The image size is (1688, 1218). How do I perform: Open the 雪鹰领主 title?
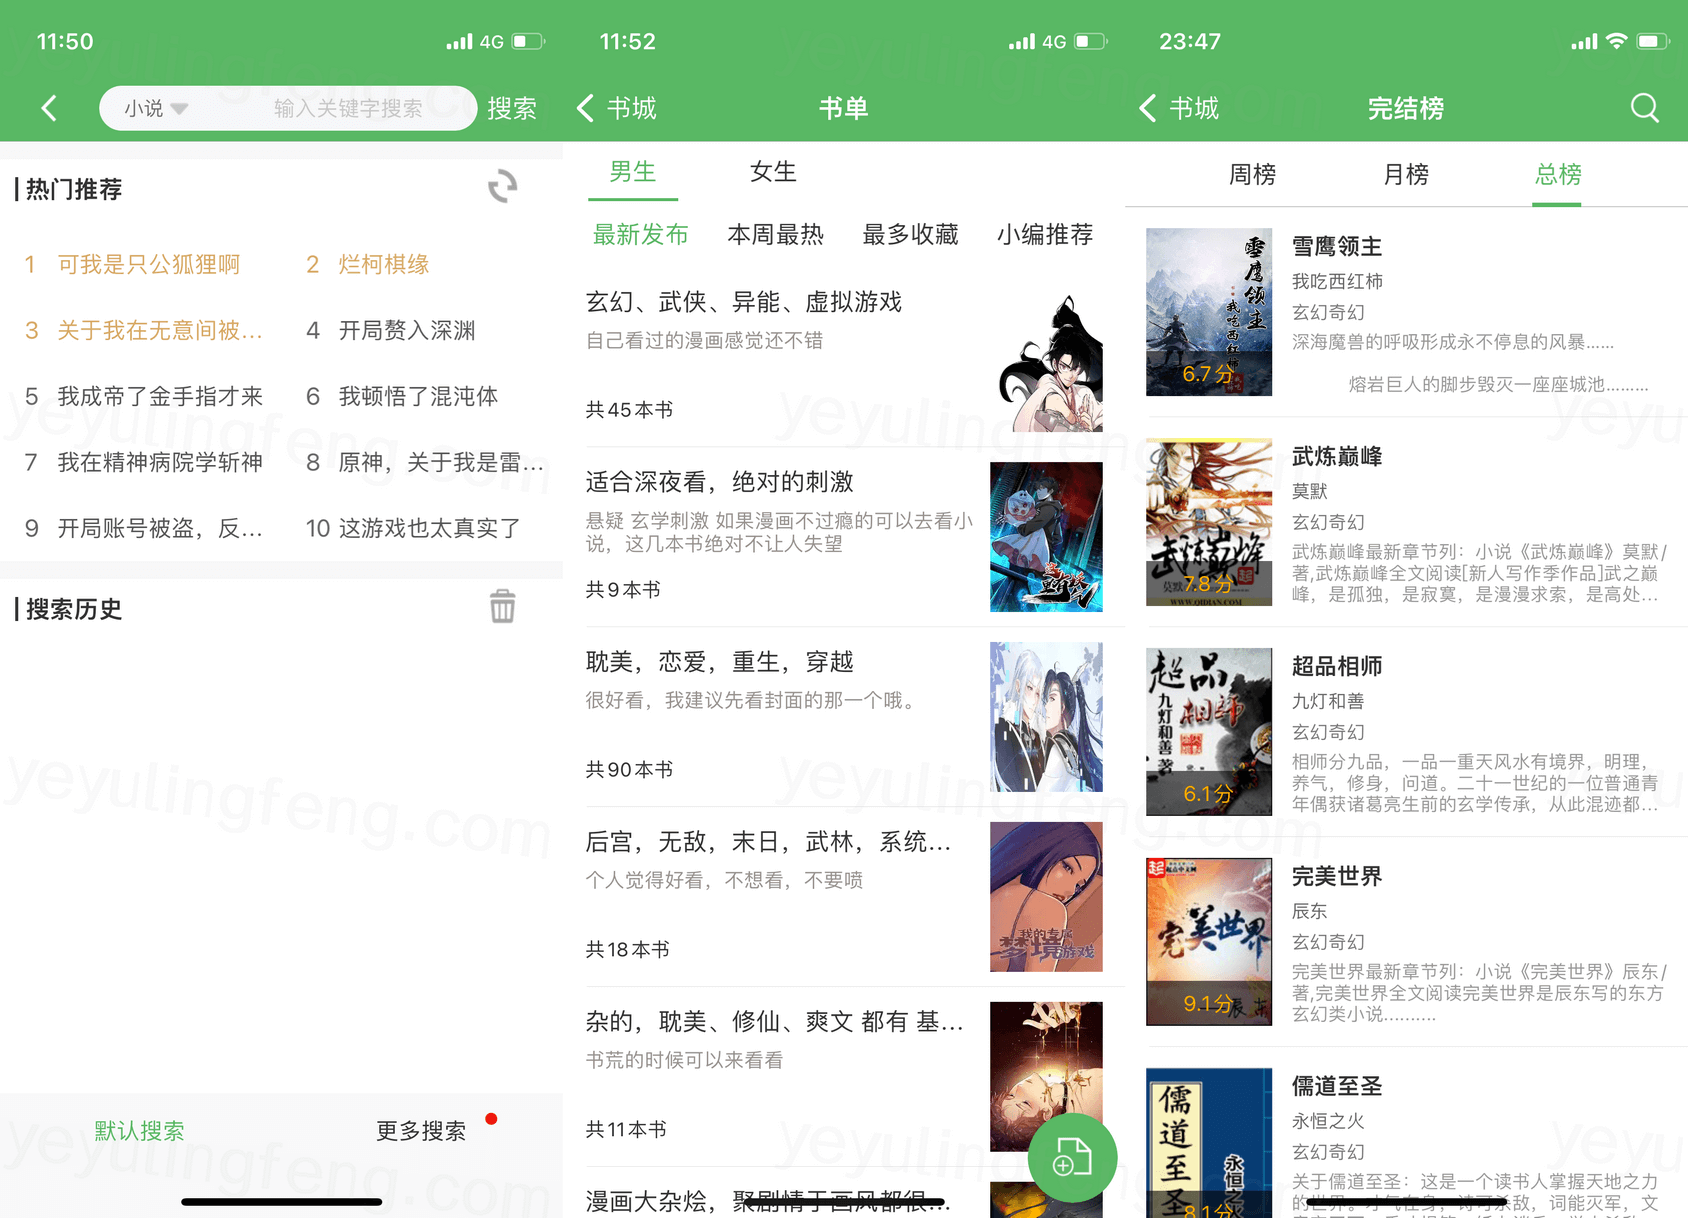1337,246
